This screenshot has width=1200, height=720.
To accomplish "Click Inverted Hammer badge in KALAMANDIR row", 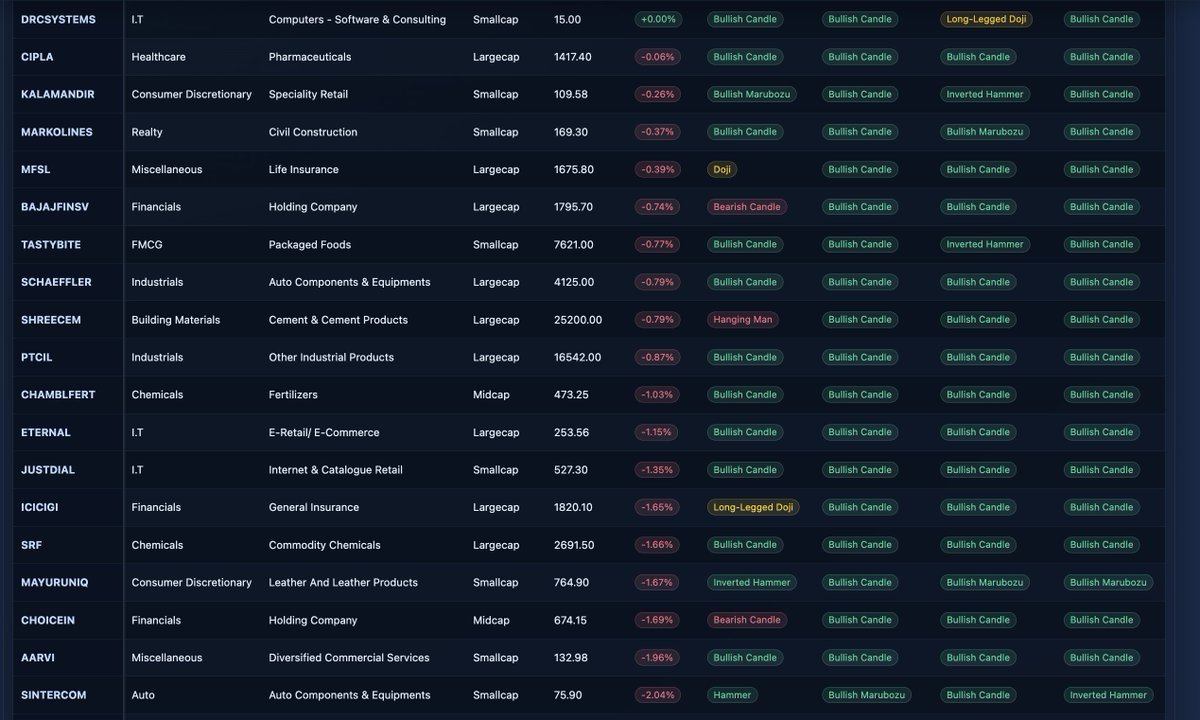I will [x=985, y=94].
